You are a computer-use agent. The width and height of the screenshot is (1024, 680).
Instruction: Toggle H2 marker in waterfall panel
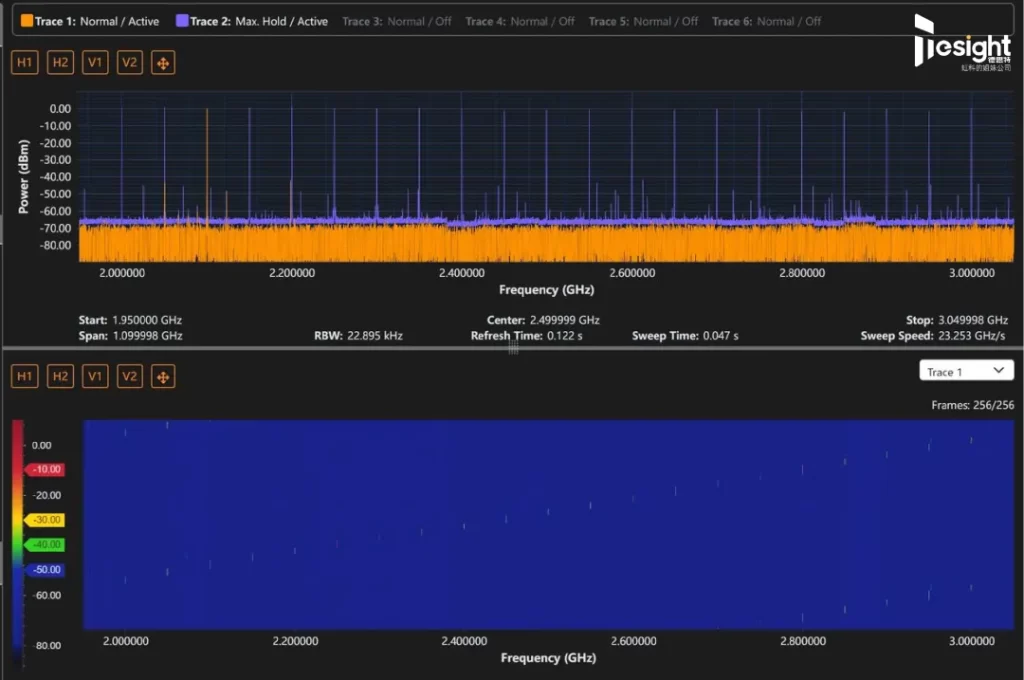tap(60, 376)
